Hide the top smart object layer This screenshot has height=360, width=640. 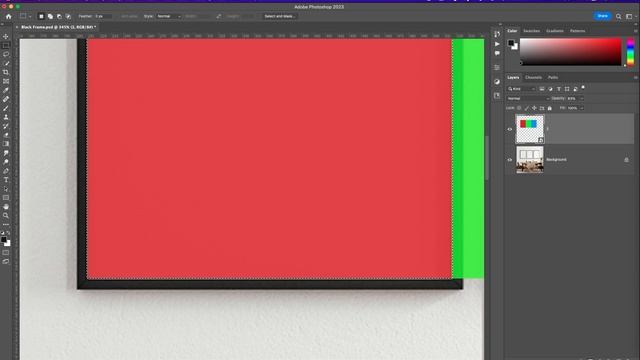(x=509, y=129)
